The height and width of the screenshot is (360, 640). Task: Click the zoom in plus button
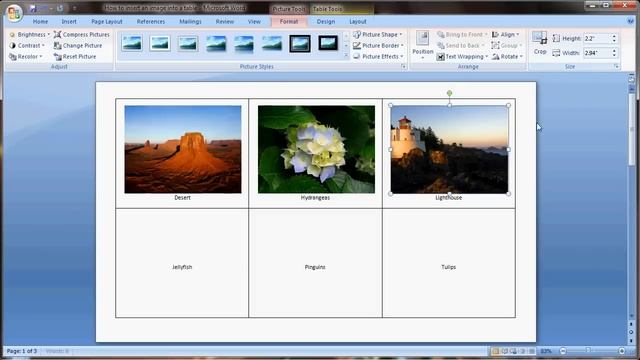[x=622, y=351]
